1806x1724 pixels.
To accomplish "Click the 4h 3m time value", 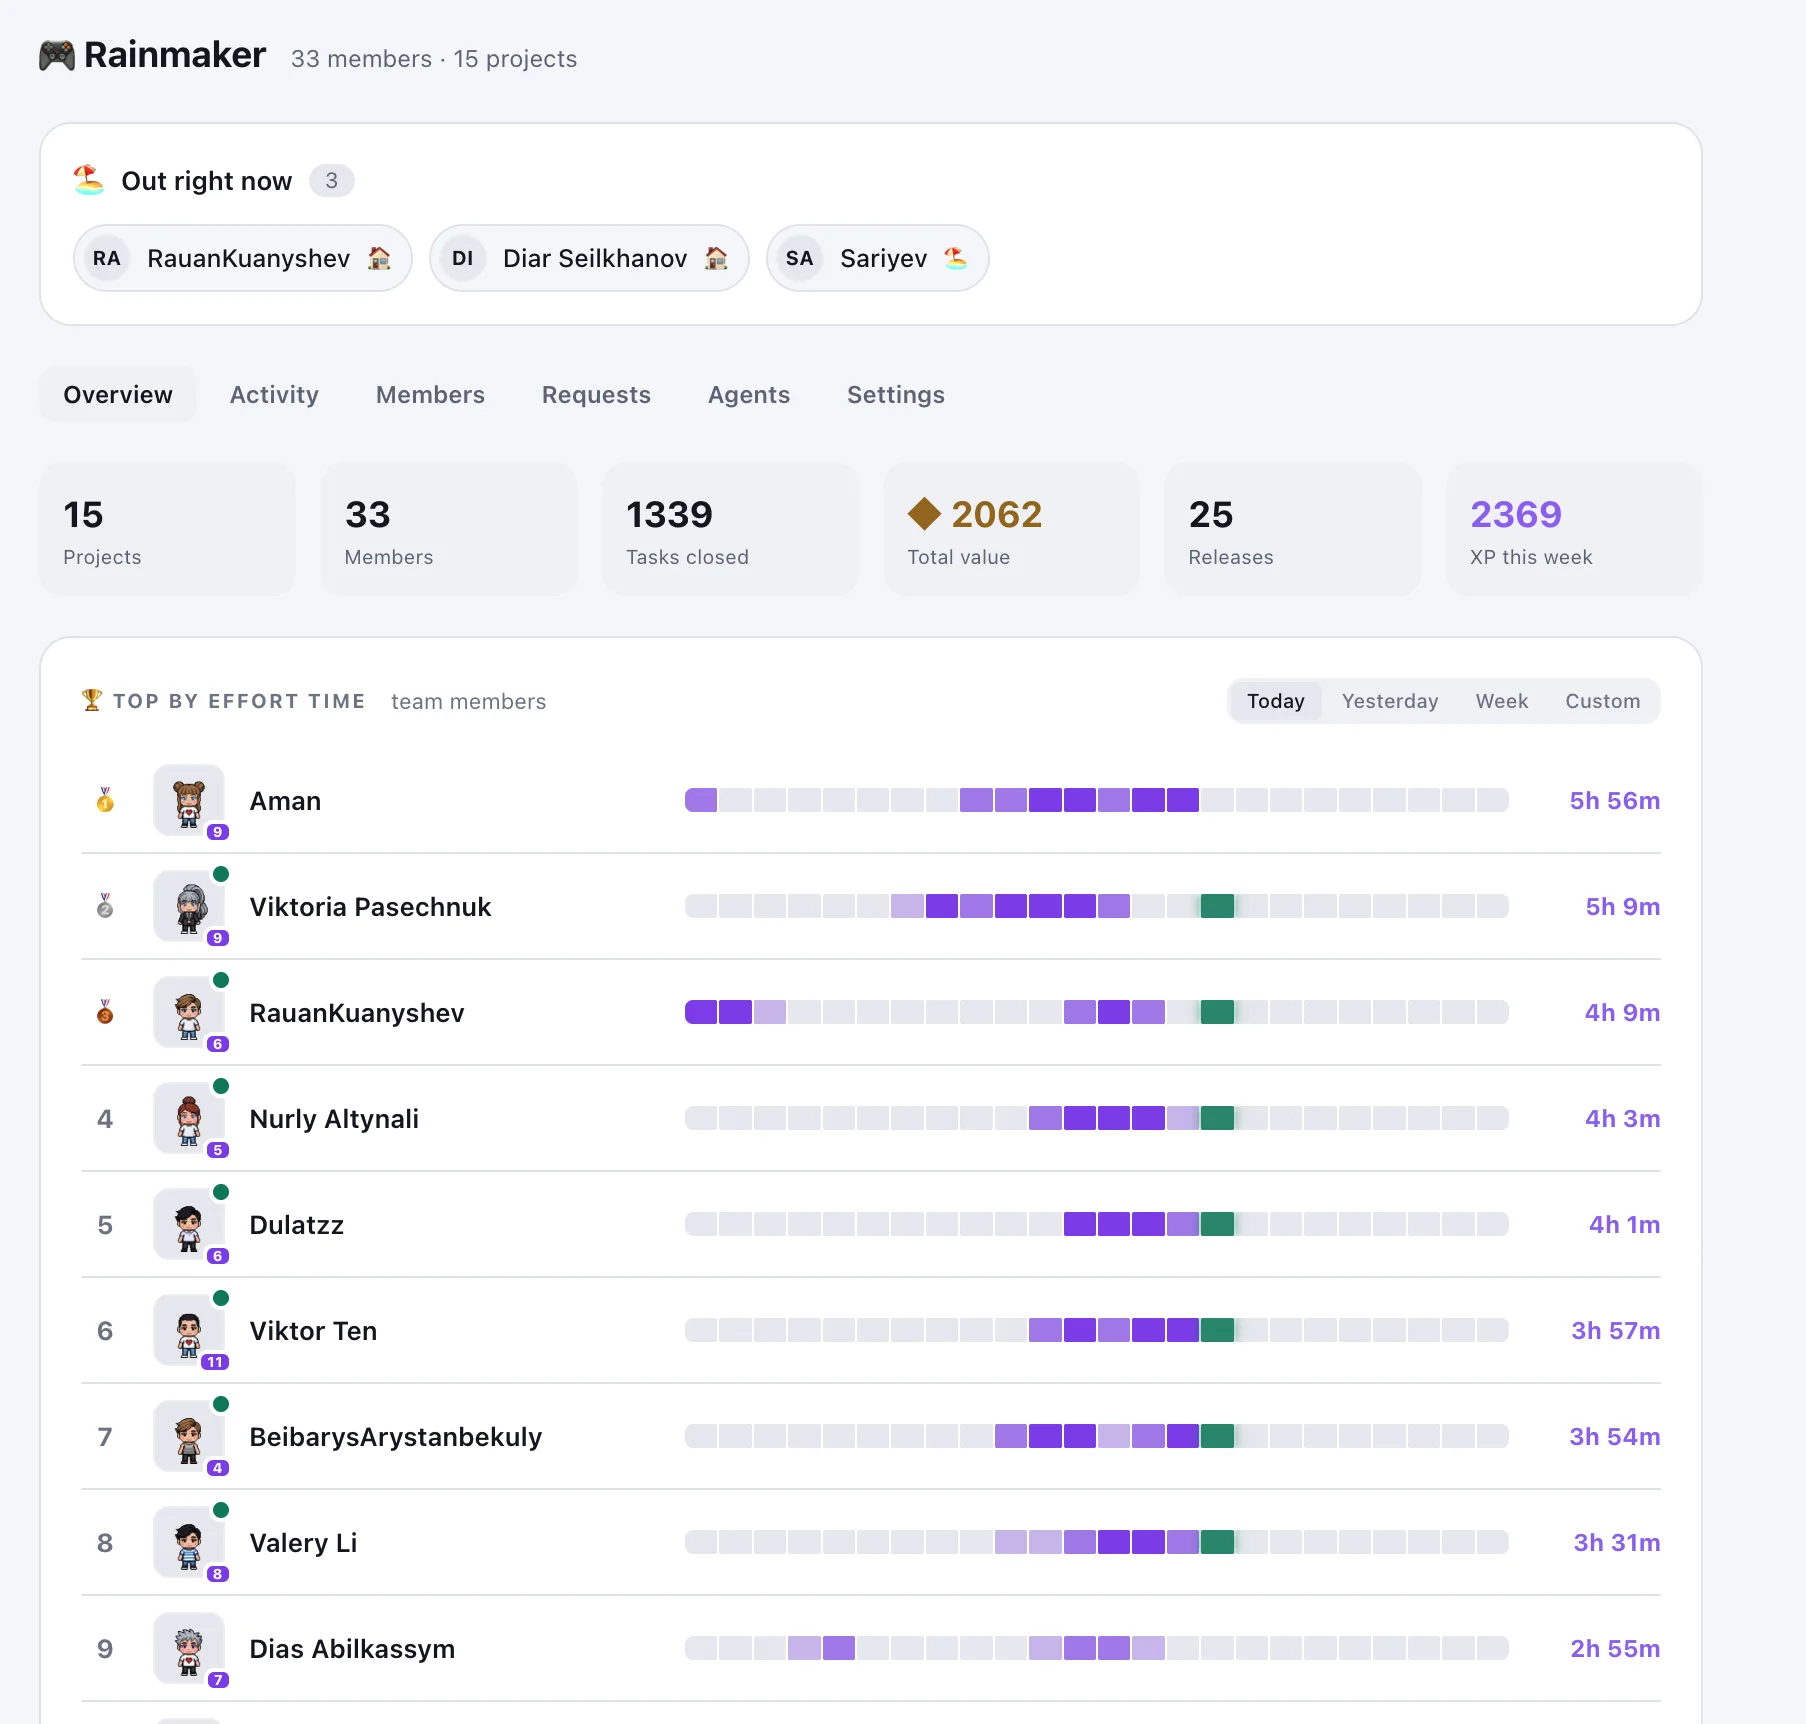I will pos(1623,1119).
